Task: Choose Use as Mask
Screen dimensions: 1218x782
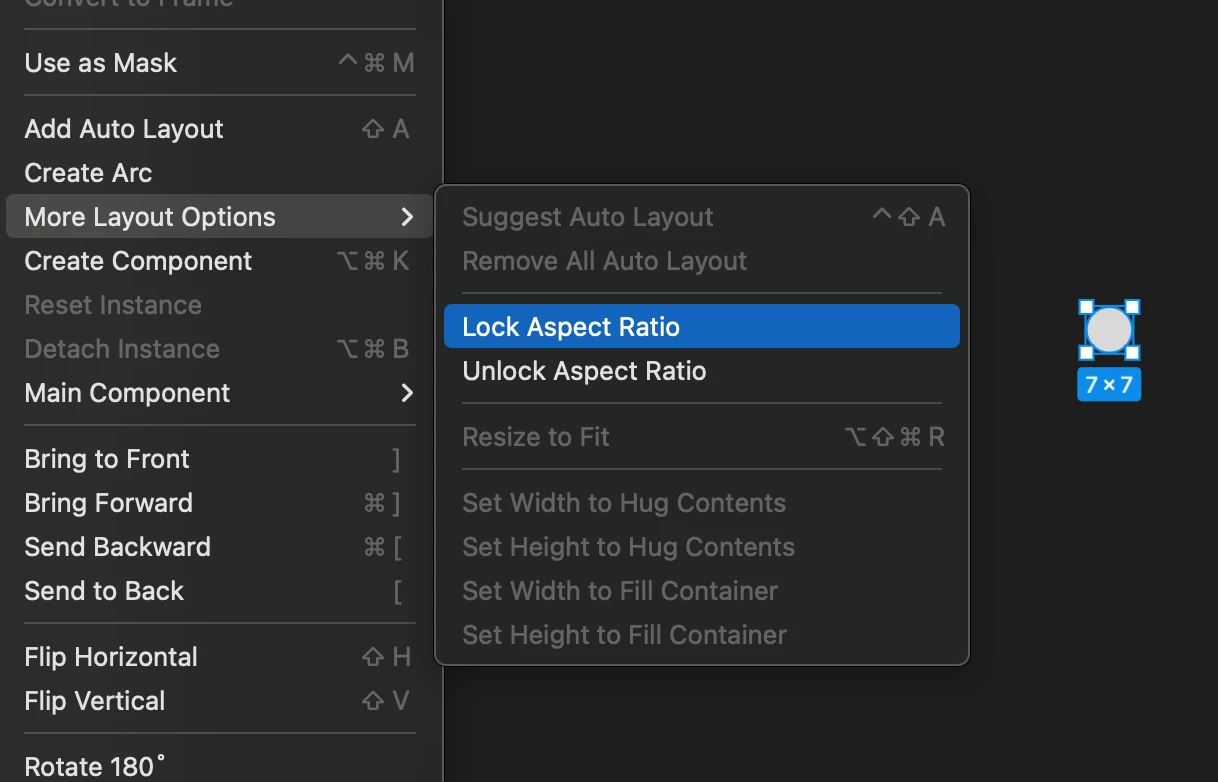Action: (101, 63)
